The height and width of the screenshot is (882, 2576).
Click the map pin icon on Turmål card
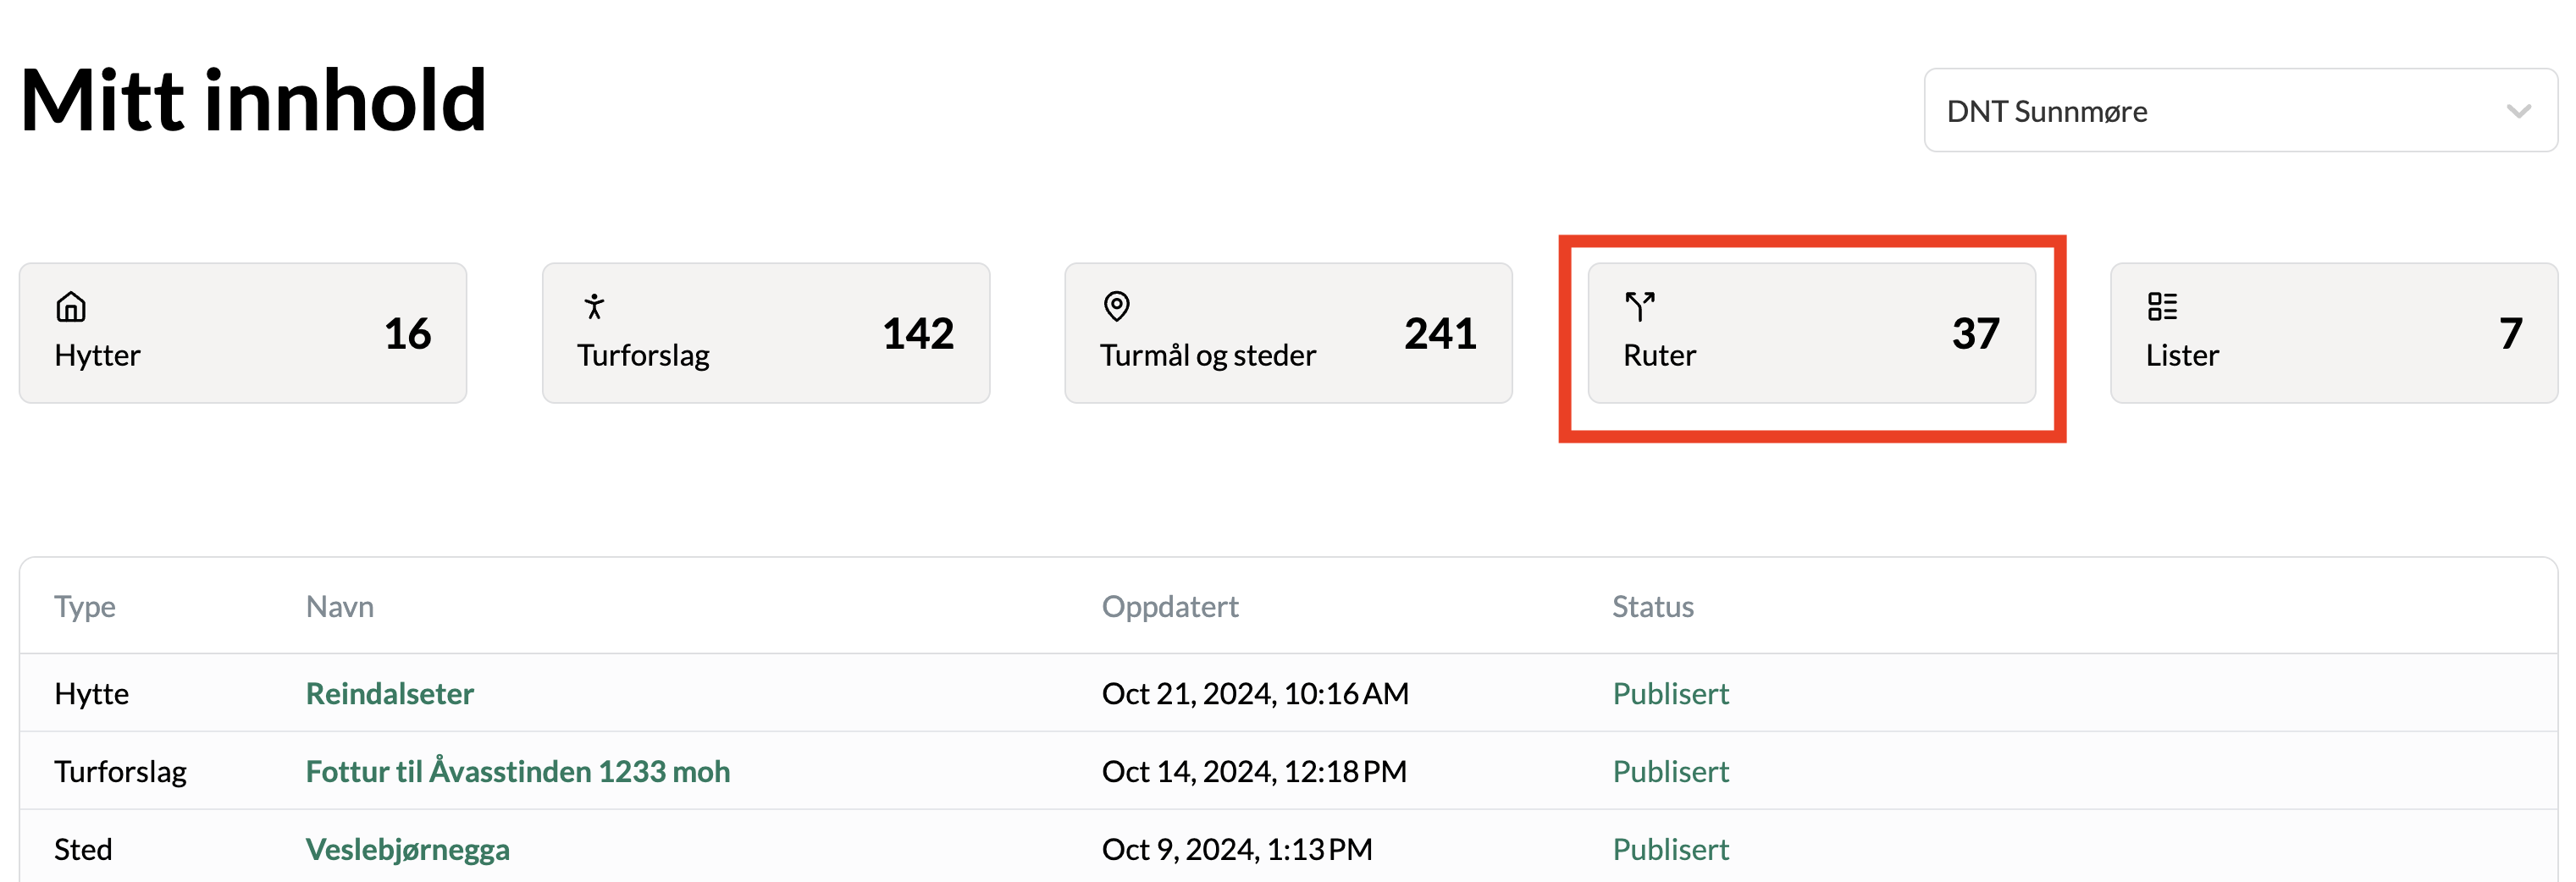tap(1116, 306)
